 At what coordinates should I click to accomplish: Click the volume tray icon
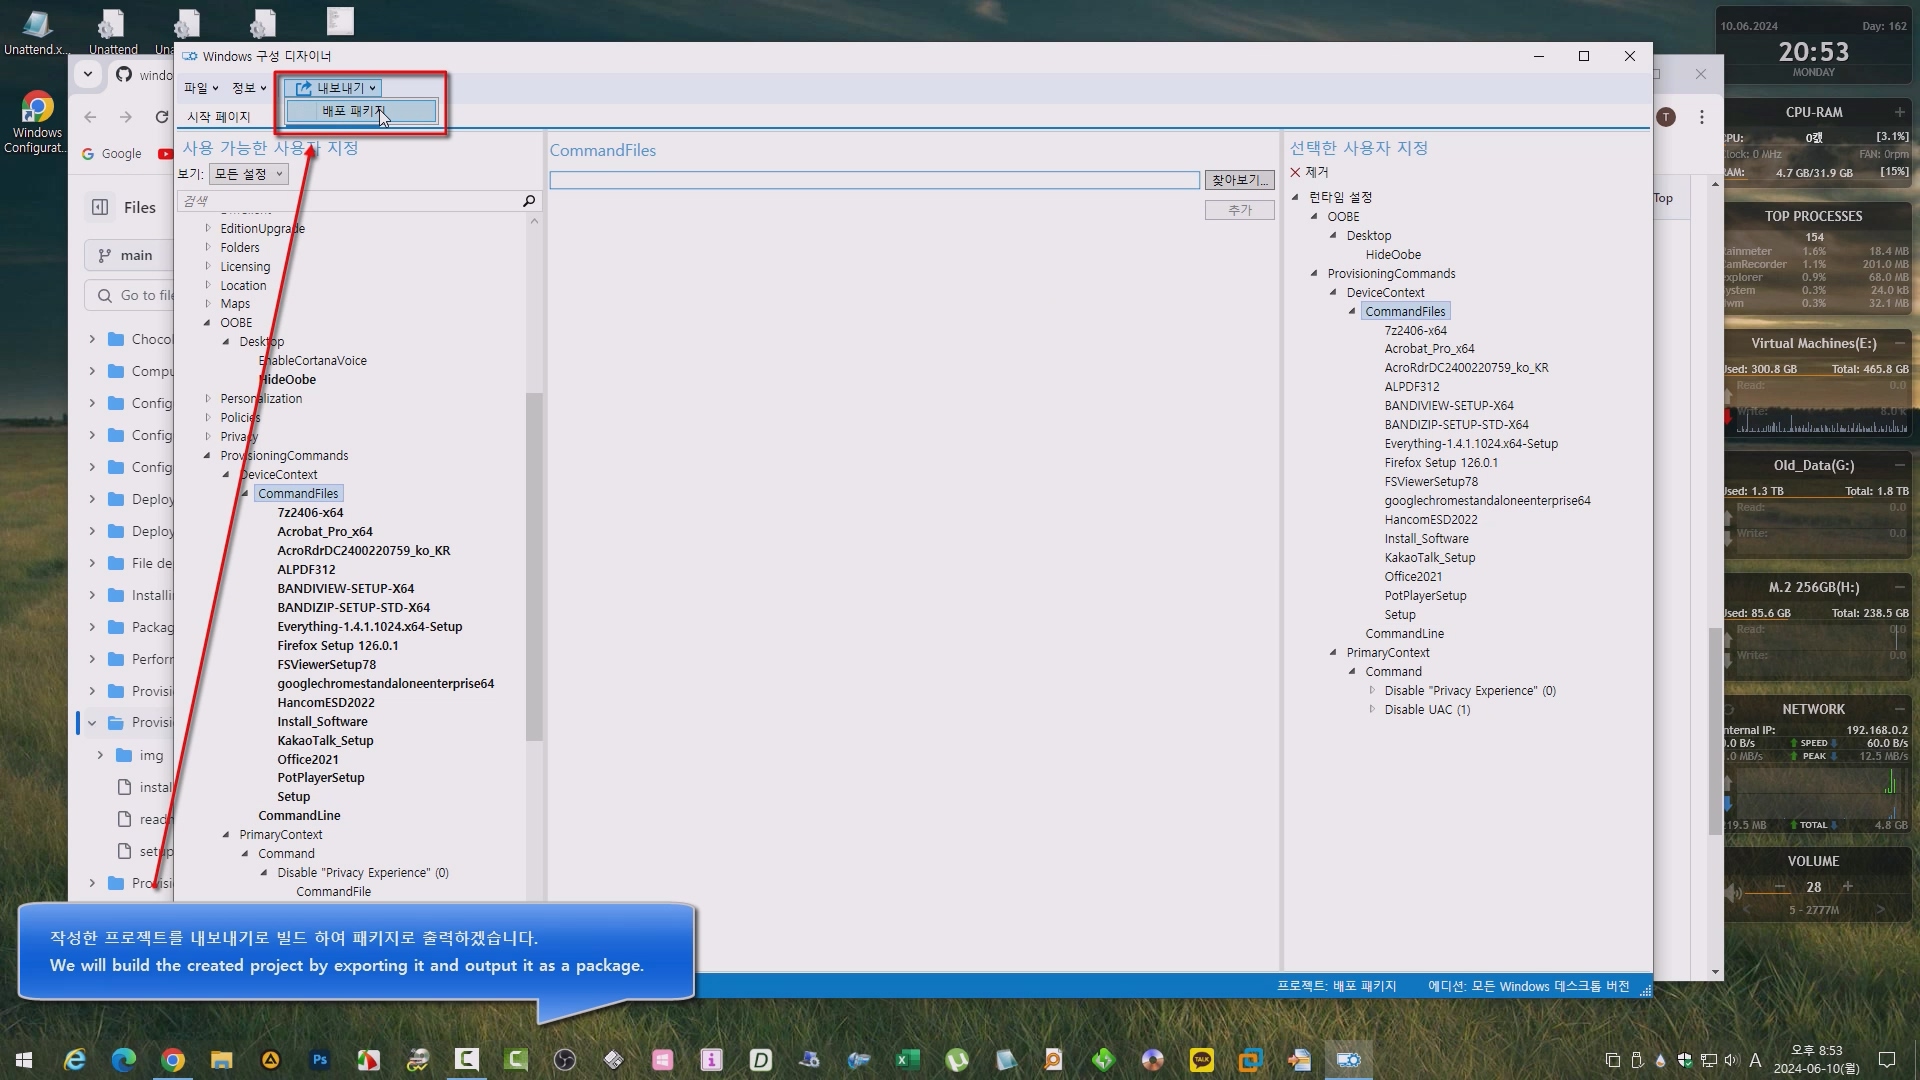click(1731, 1060)
